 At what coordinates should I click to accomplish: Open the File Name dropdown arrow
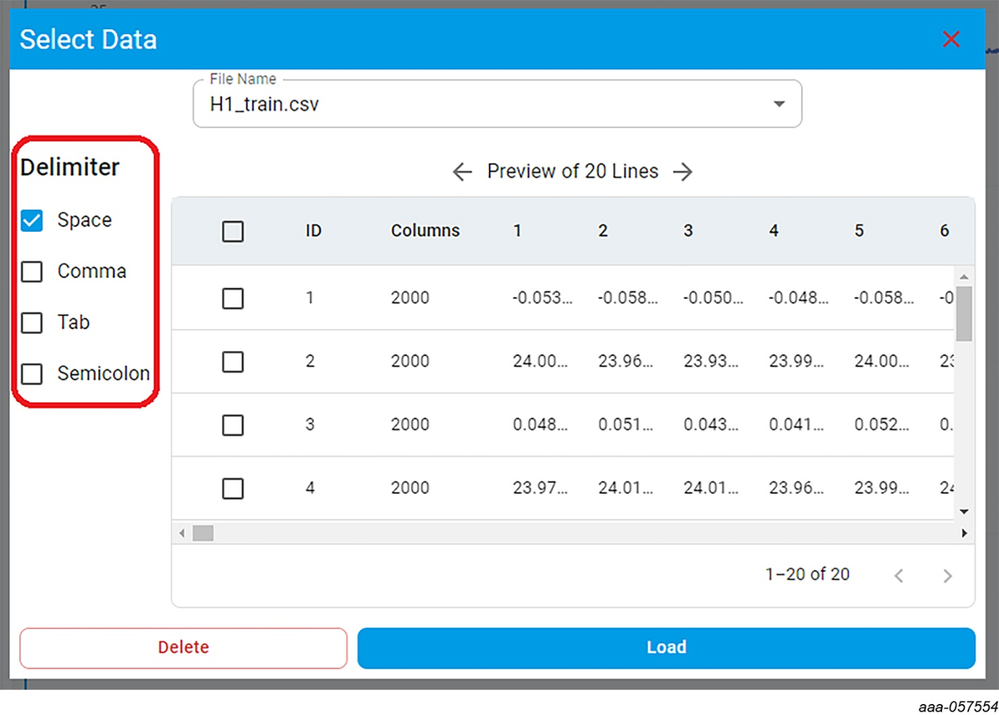point(779,104)
